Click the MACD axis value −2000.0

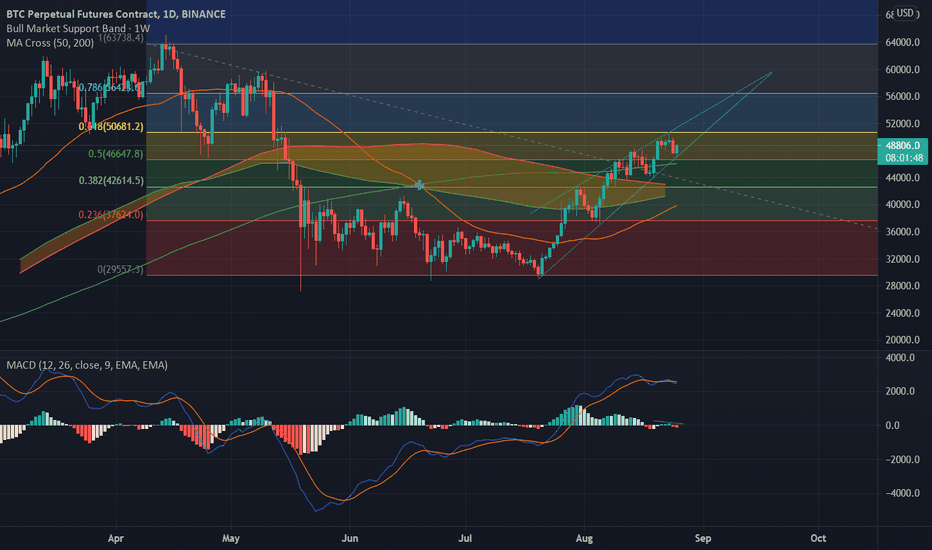pyautogui.click(x=902, y=460)
